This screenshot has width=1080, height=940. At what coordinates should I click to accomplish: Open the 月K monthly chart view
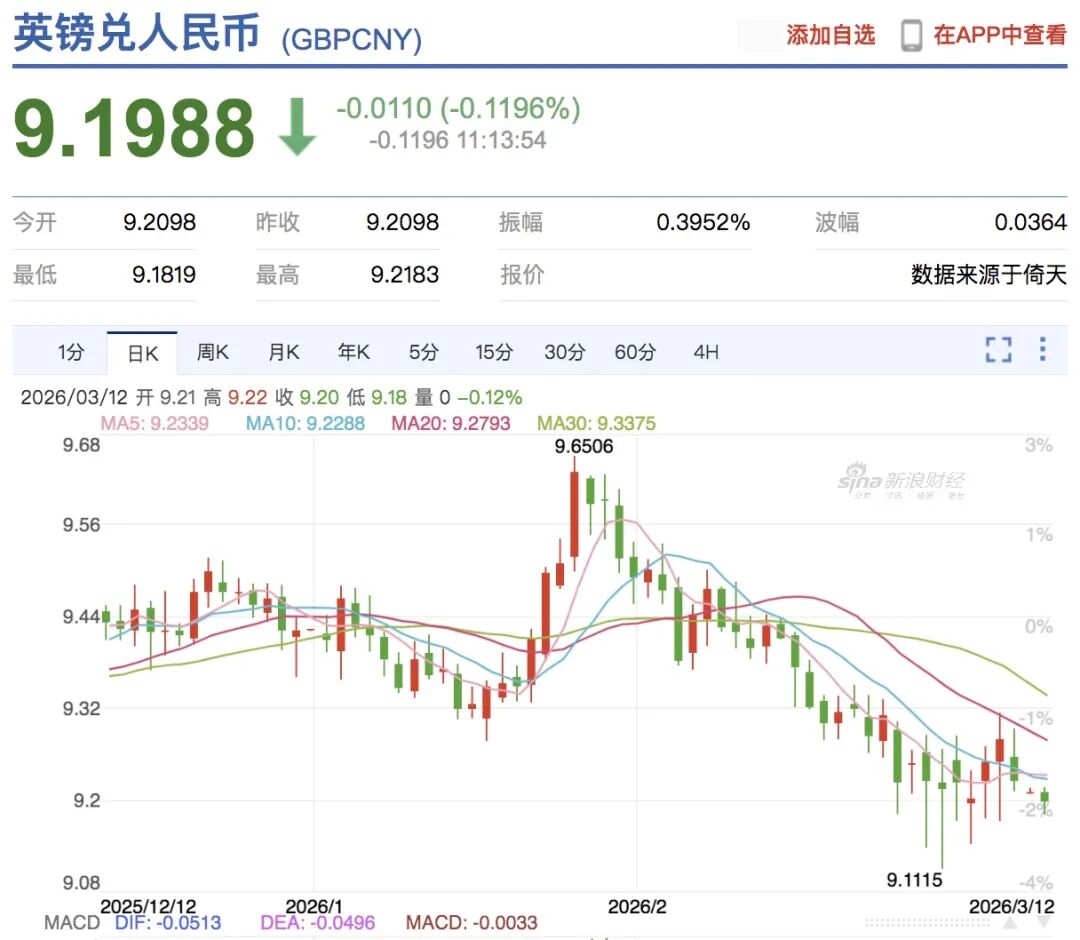(283, 352)
